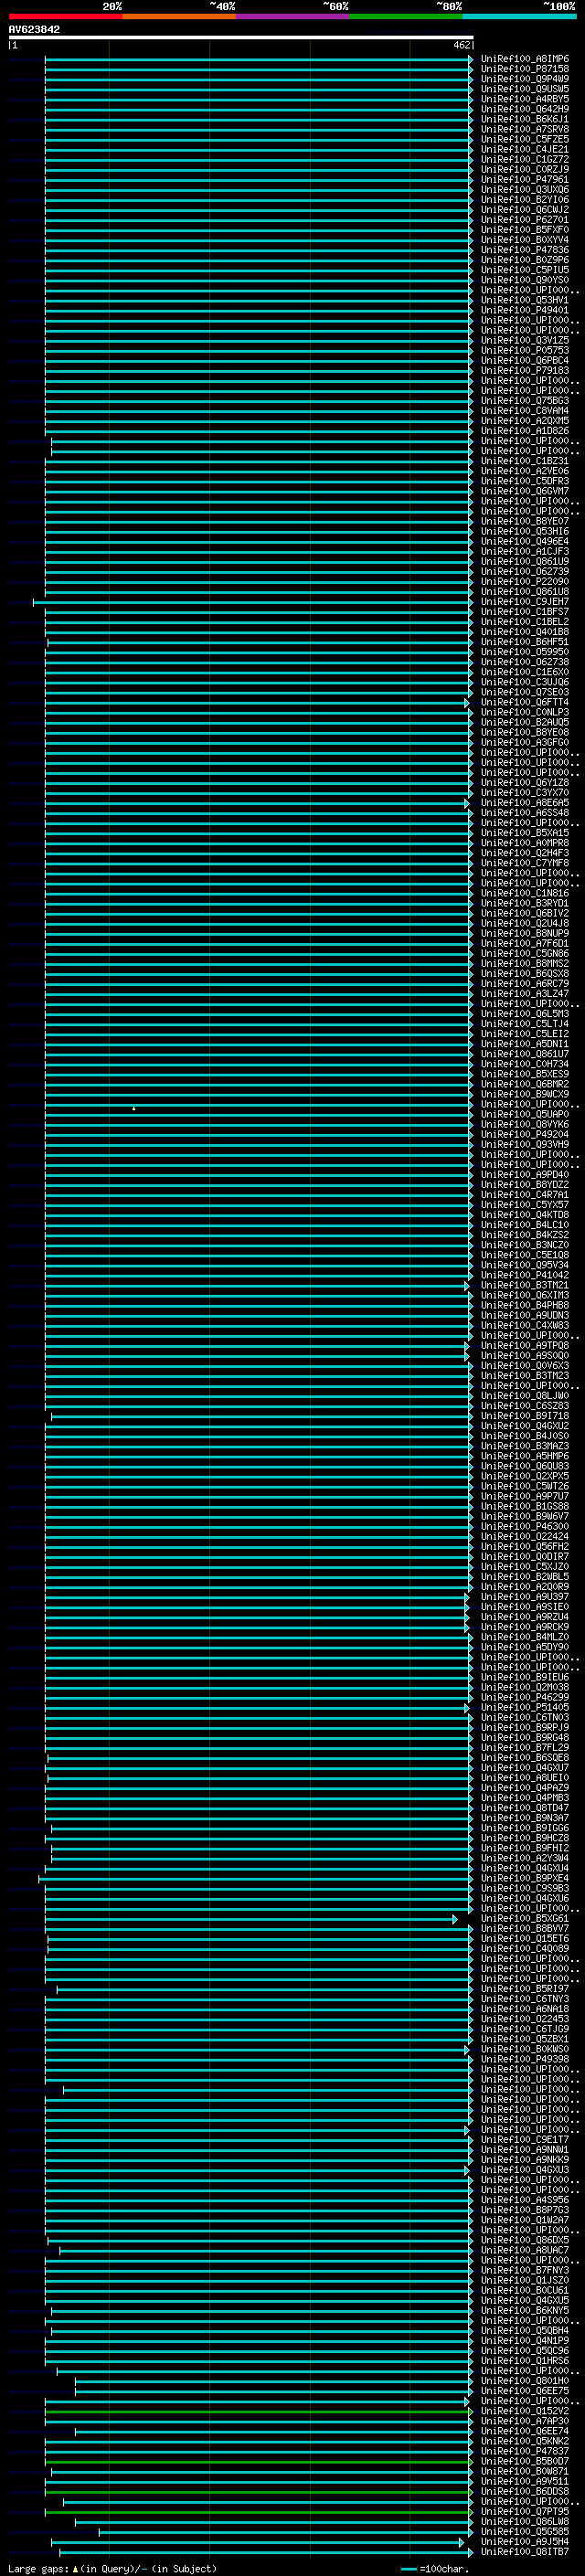Select the UniRef100_P49398 hit label

tap(525, 2059)
